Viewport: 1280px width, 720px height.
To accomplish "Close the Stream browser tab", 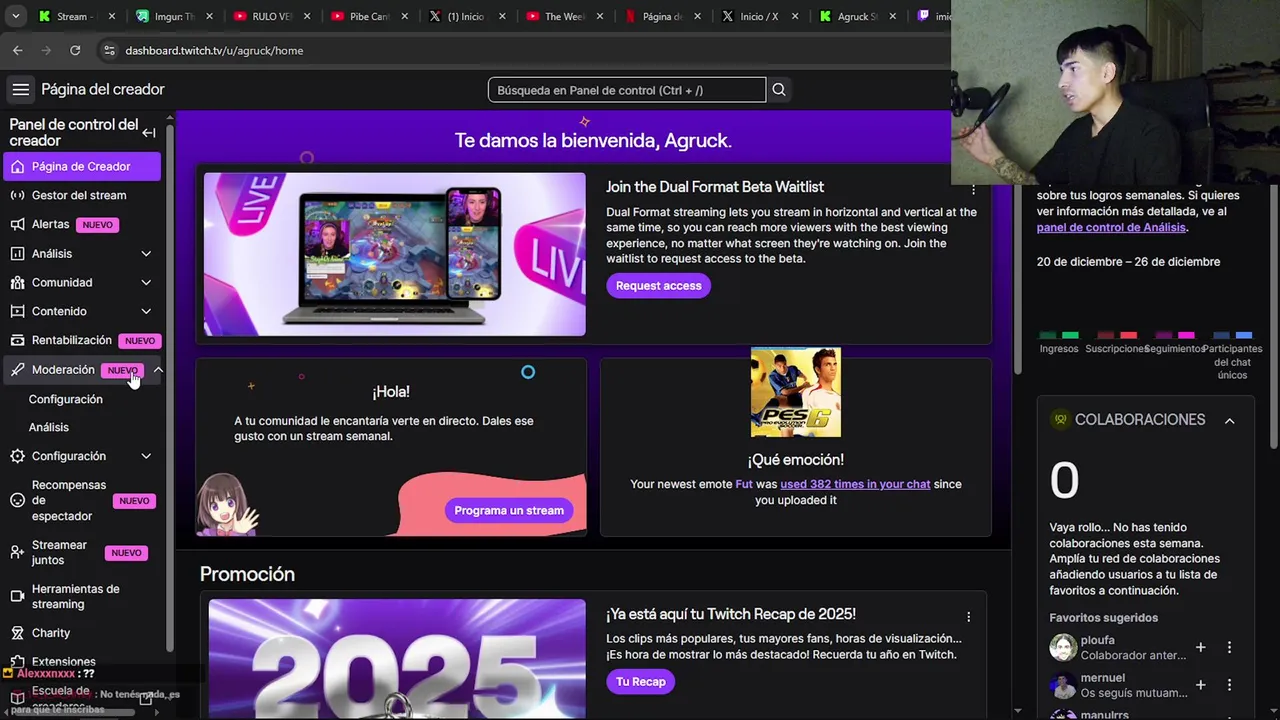I will tap(112, 17).
